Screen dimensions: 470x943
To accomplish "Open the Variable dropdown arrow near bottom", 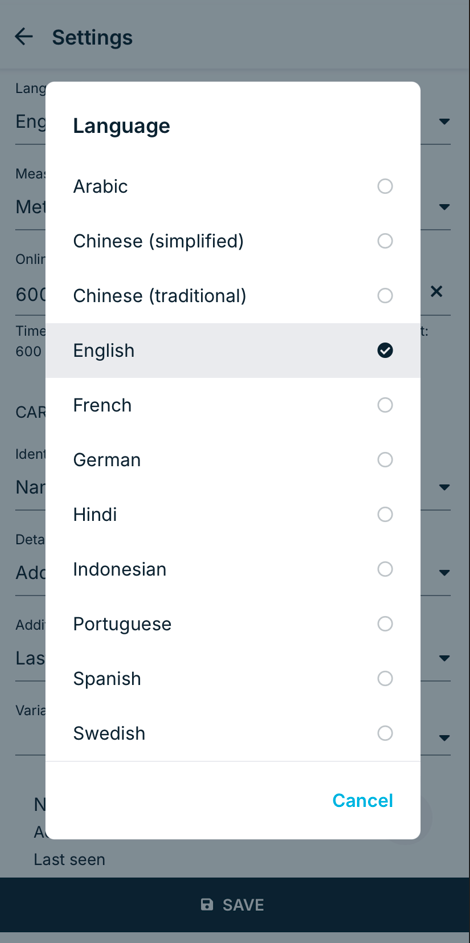I will click(x=444, y=737).
